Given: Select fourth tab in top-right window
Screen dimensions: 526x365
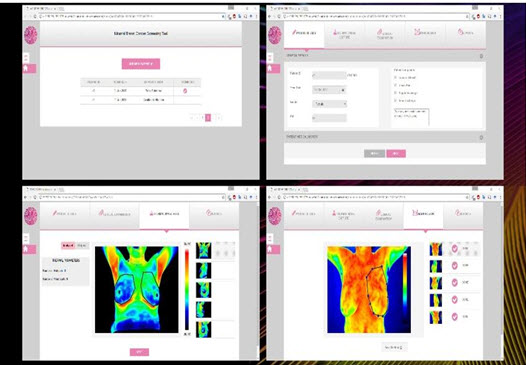Looking at the screenshot, I should click(x=425, y=35).
